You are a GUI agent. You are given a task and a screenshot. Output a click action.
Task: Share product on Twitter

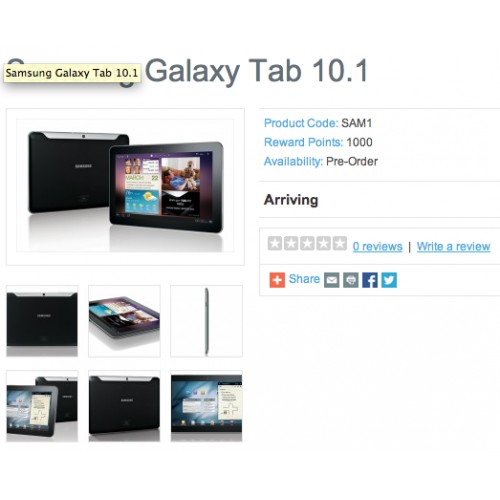coord(389,280)
